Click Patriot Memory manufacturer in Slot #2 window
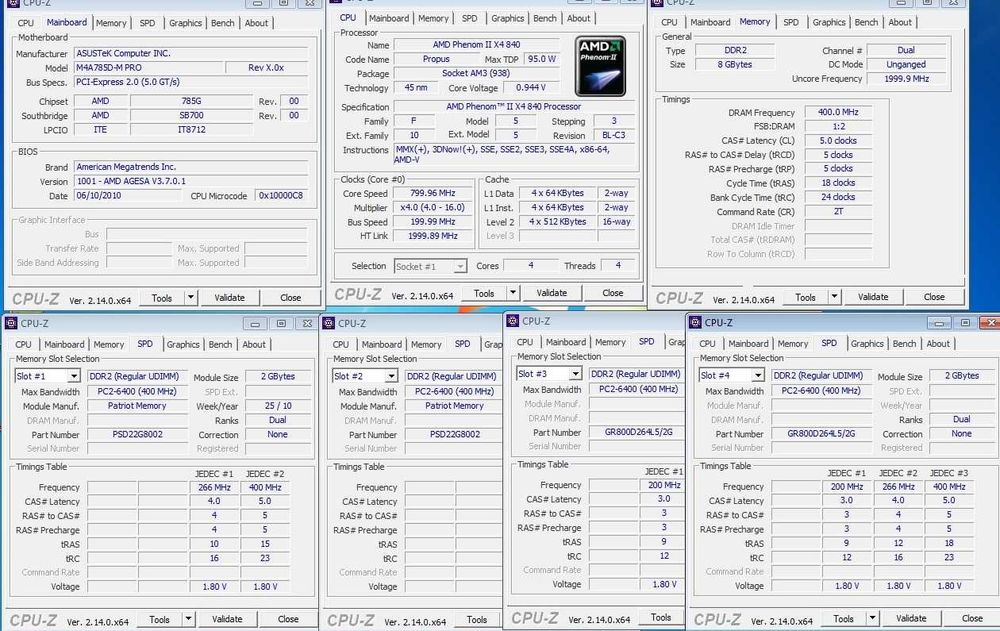The image size is (1000, 631). [x=454, y=406]
